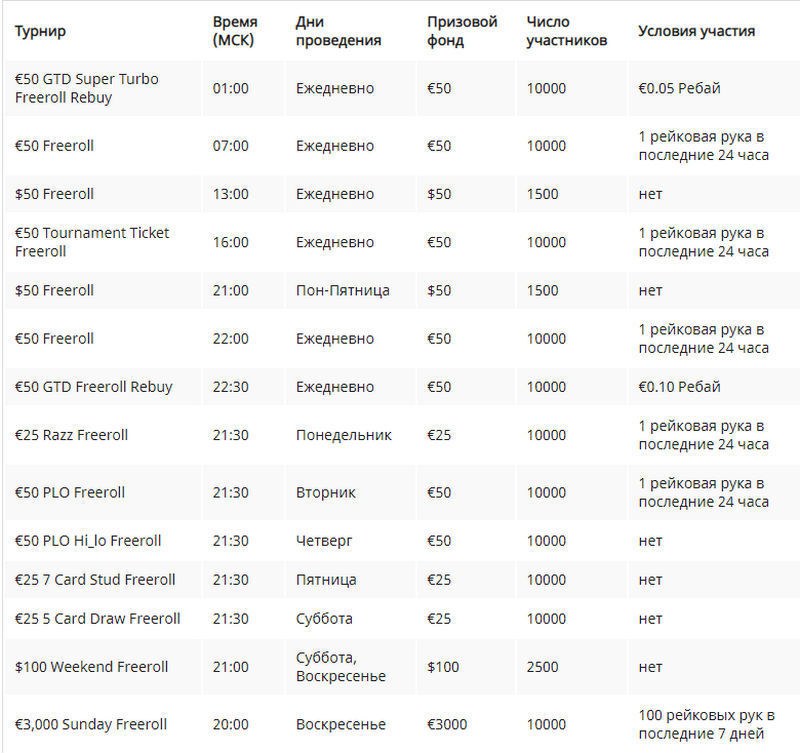This screenshot has height=753, width=800.
Task: Open the €50 Tournament Ticket Freeroll entry
Action: click(92, 242)
